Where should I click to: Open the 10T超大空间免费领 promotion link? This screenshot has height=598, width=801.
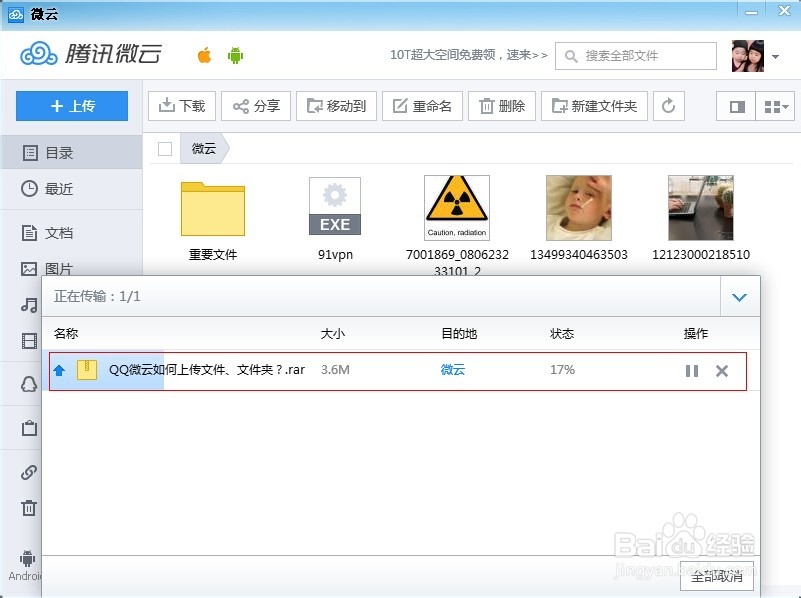[x=468, y=55]
